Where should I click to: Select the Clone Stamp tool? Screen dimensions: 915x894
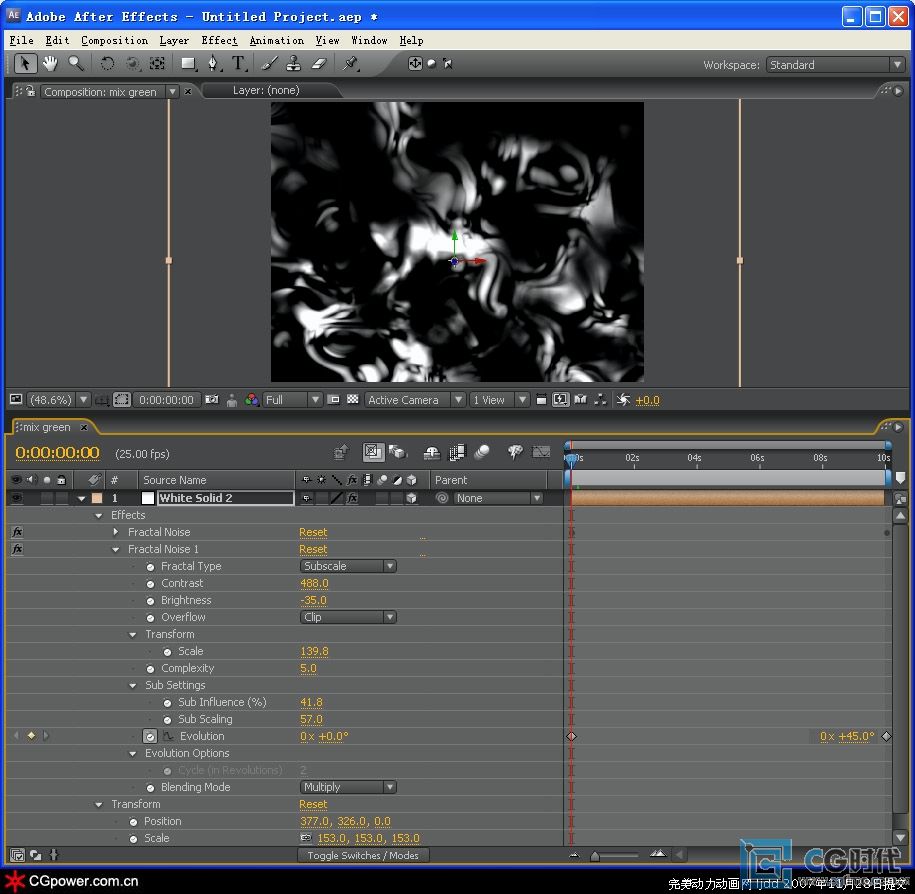(294, 64)
